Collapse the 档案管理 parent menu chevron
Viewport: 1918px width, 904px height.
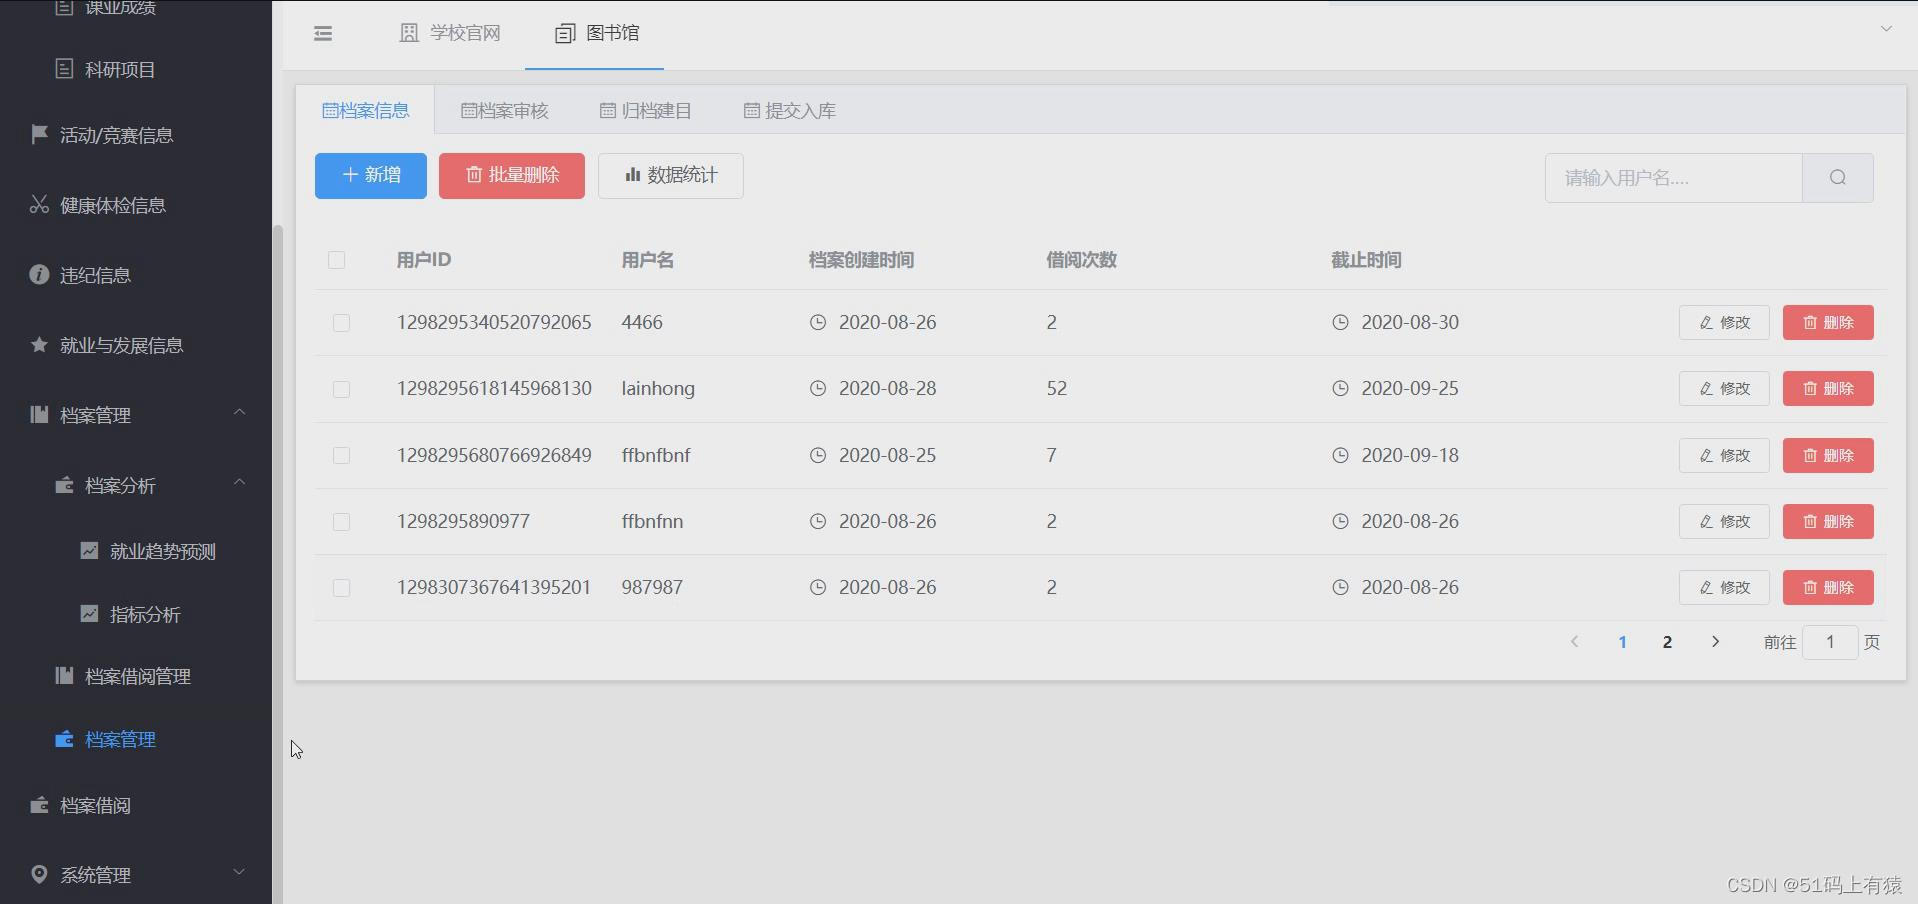click(239, 412)
